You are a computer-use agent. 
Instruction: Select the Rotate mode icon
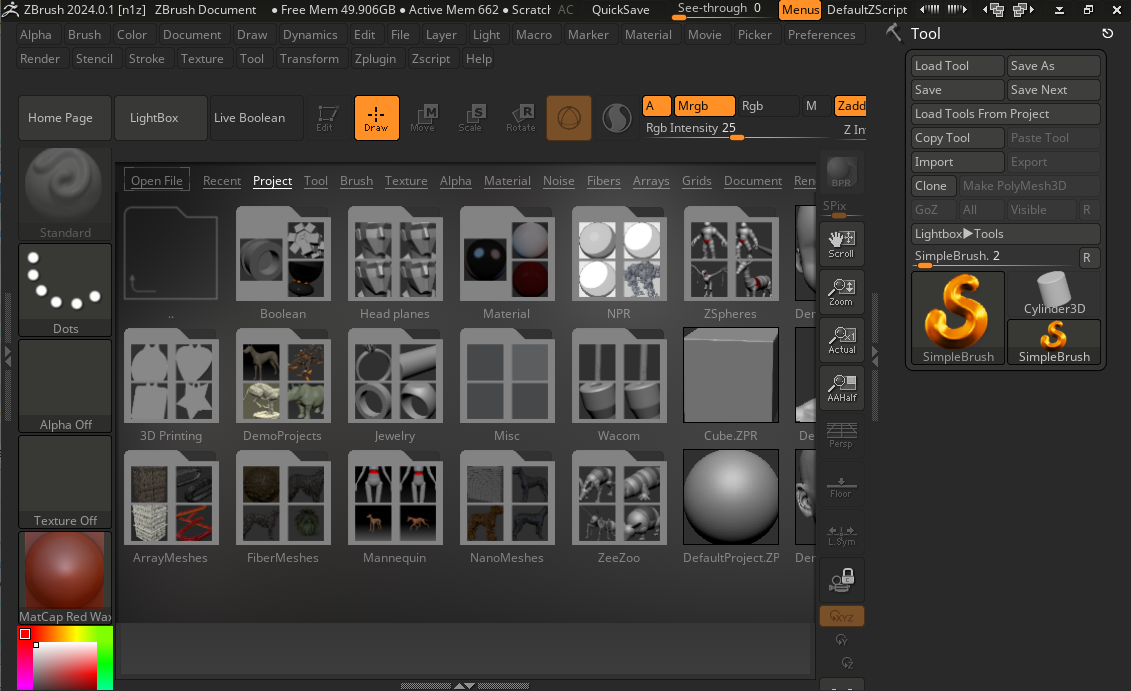(x=521, y=118)
